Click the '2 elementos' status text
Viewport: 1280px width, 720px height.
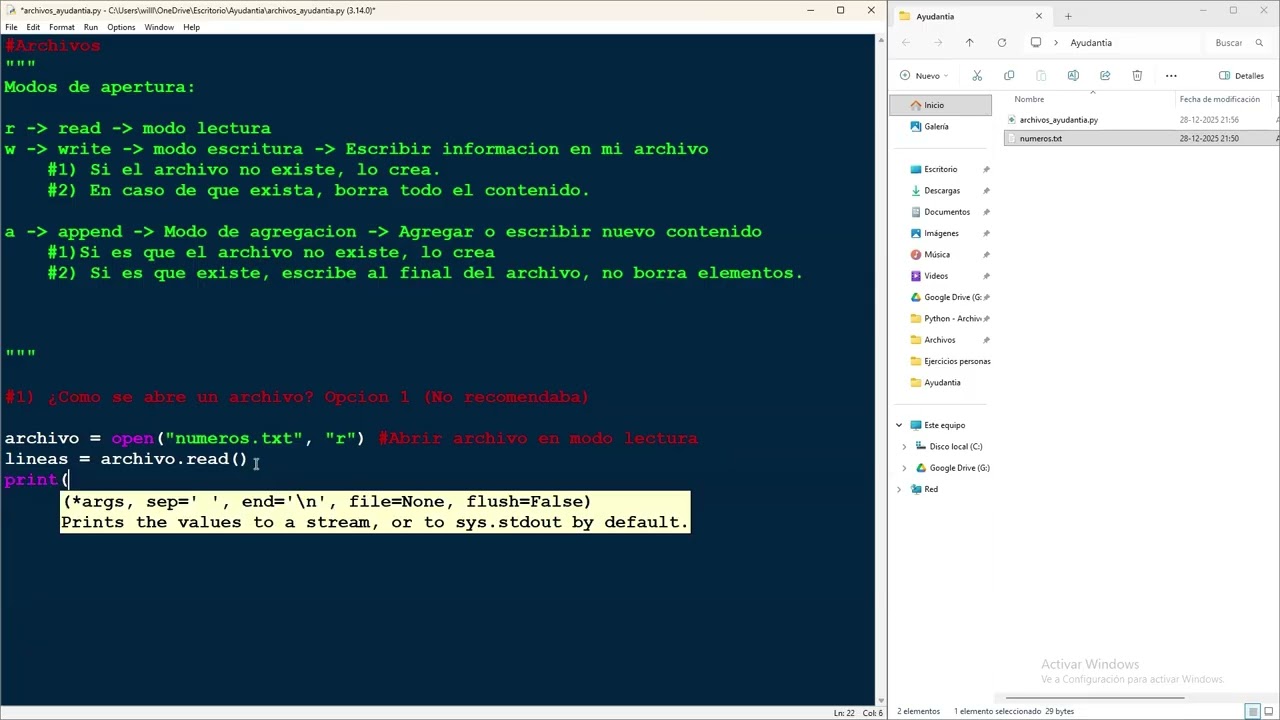[918, 711]
